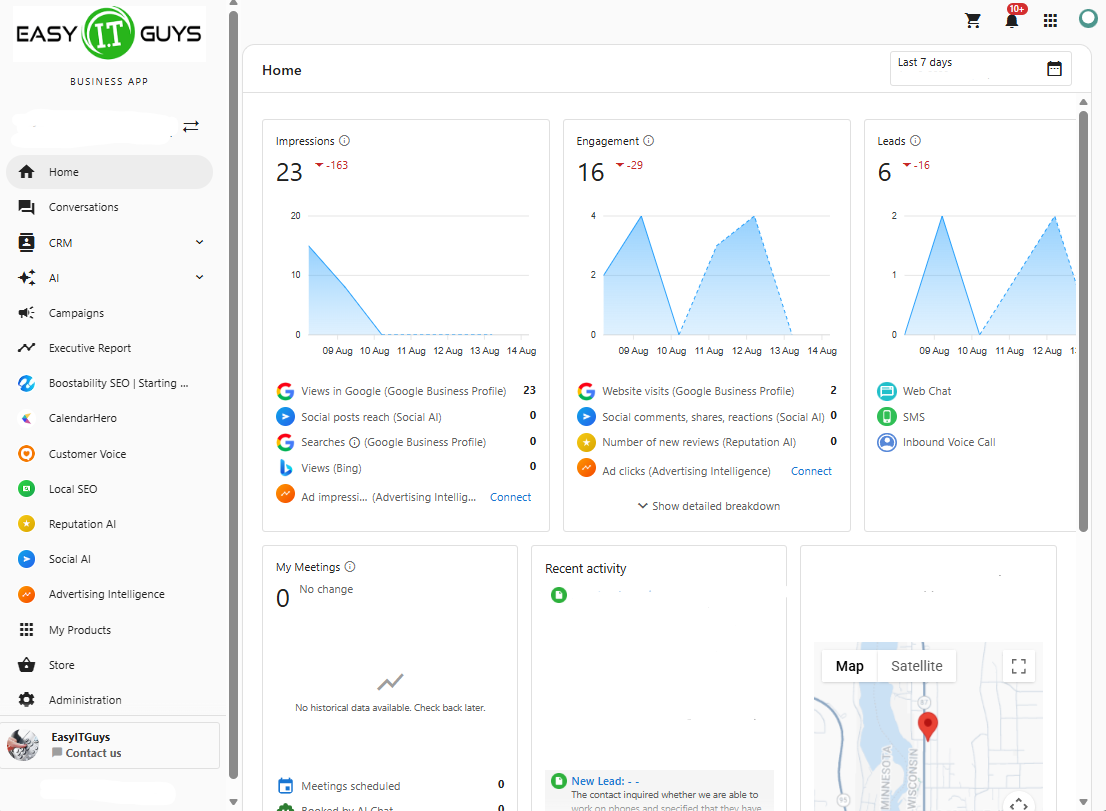Open Store in the sidebar
The image size is (1106, 811).
point(109,665)
